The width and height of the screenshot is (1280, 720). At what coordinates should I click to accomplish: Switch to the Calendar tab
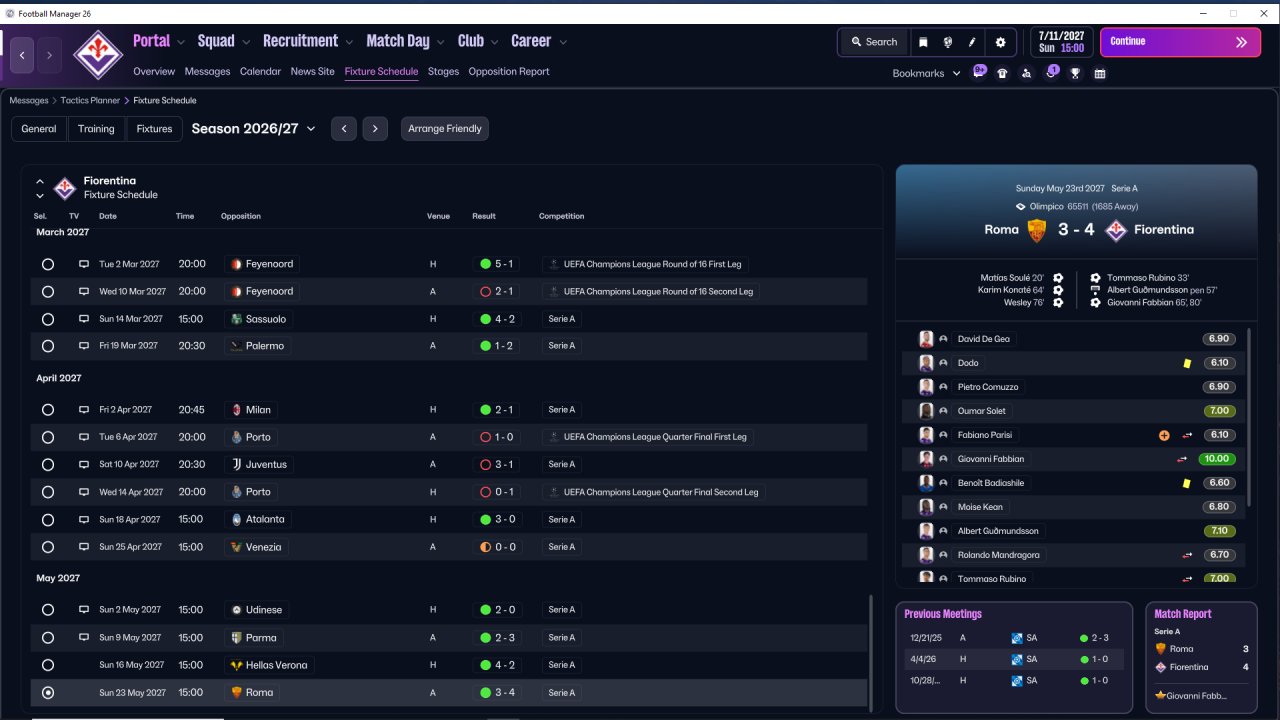260,72
